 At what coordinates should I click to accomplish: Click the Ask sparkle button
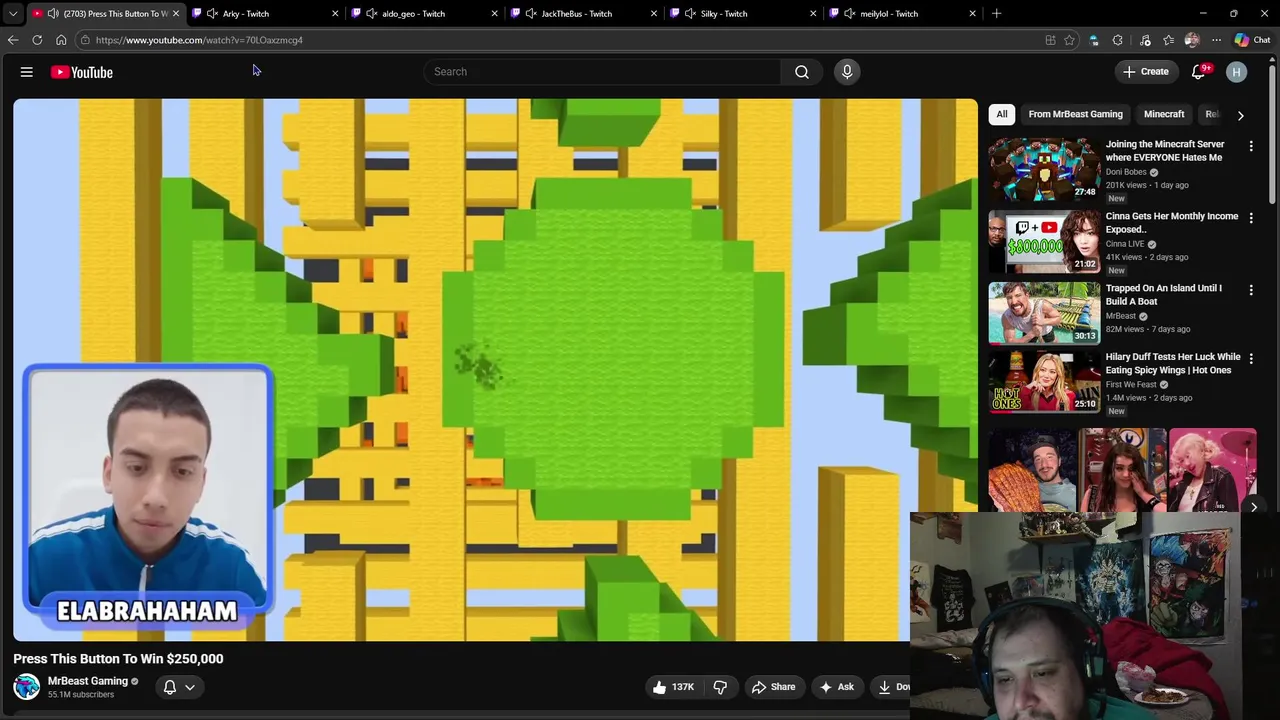pos(837,687)
